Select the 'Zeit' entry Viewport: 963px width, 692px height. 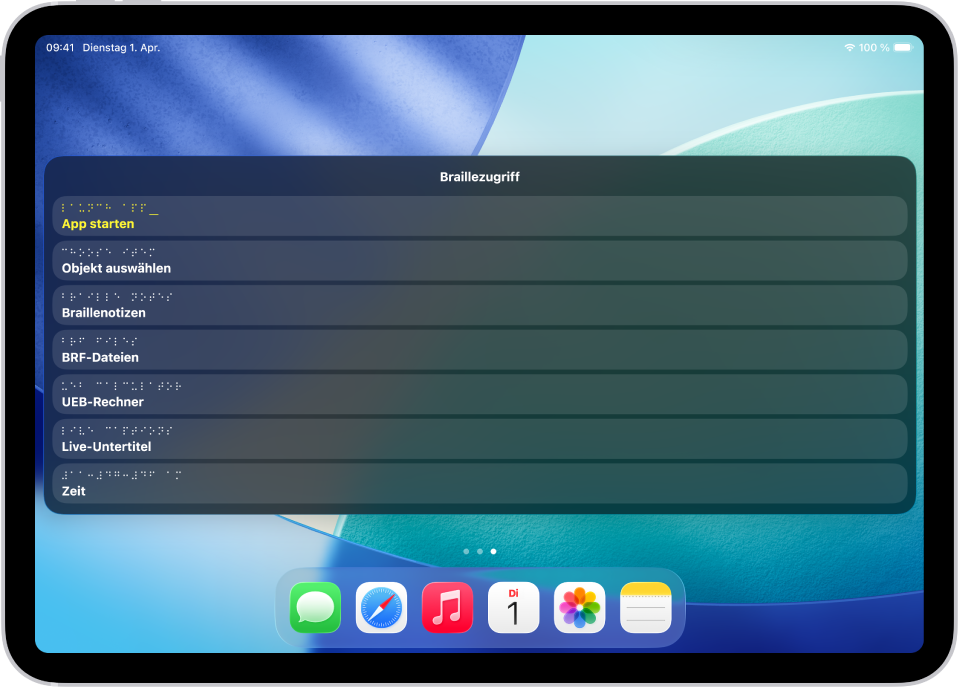tap(480, 483)
